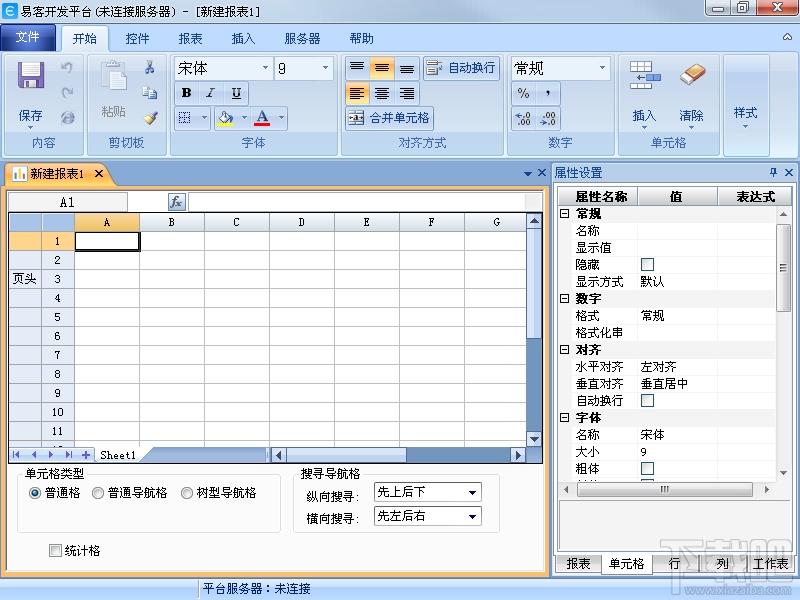Click the Clear eraser icon
The width and height of the screenshot is (800, 600).
click(692, 75)
